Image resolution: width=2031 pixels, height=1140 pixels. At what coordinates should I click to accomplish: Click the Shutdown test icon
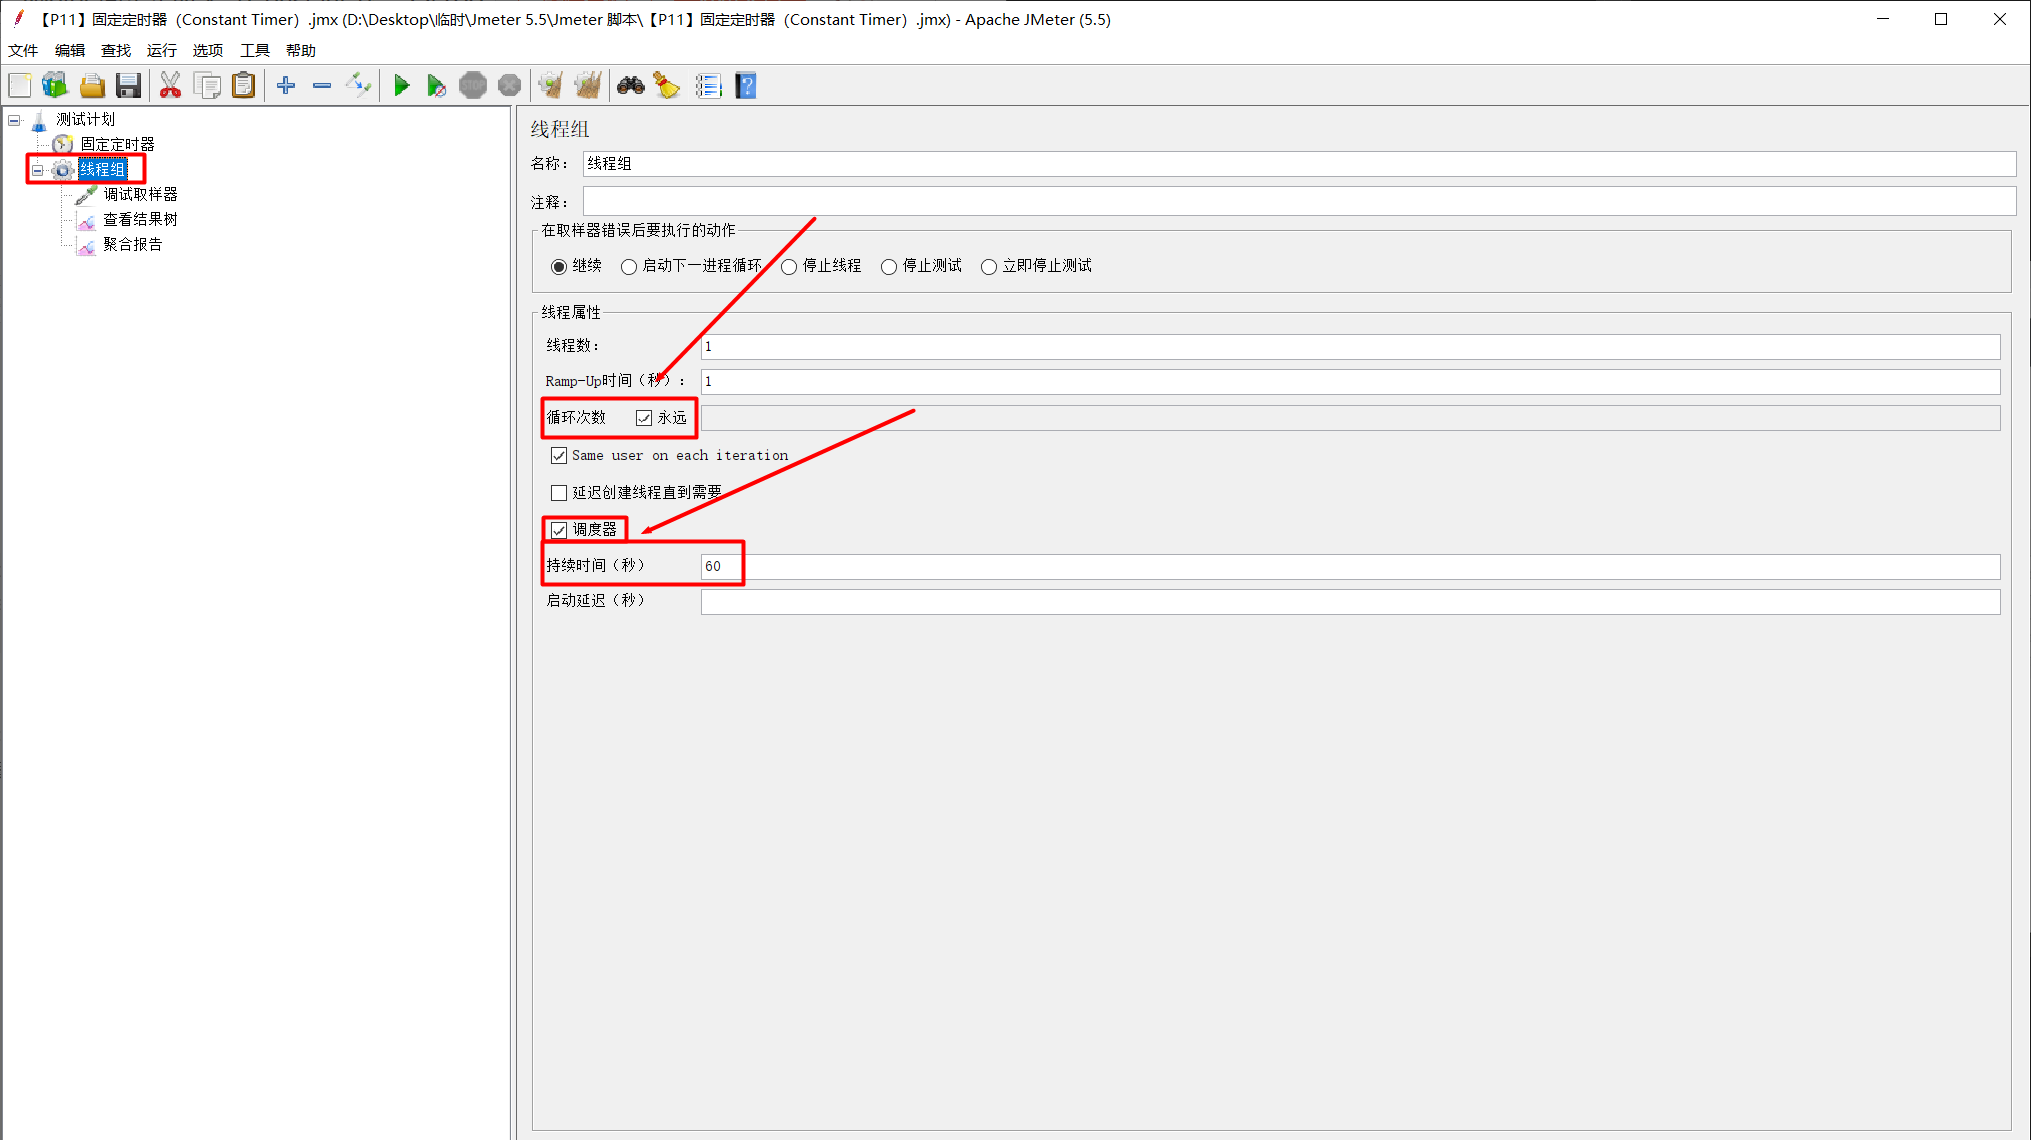pos(509,86)
